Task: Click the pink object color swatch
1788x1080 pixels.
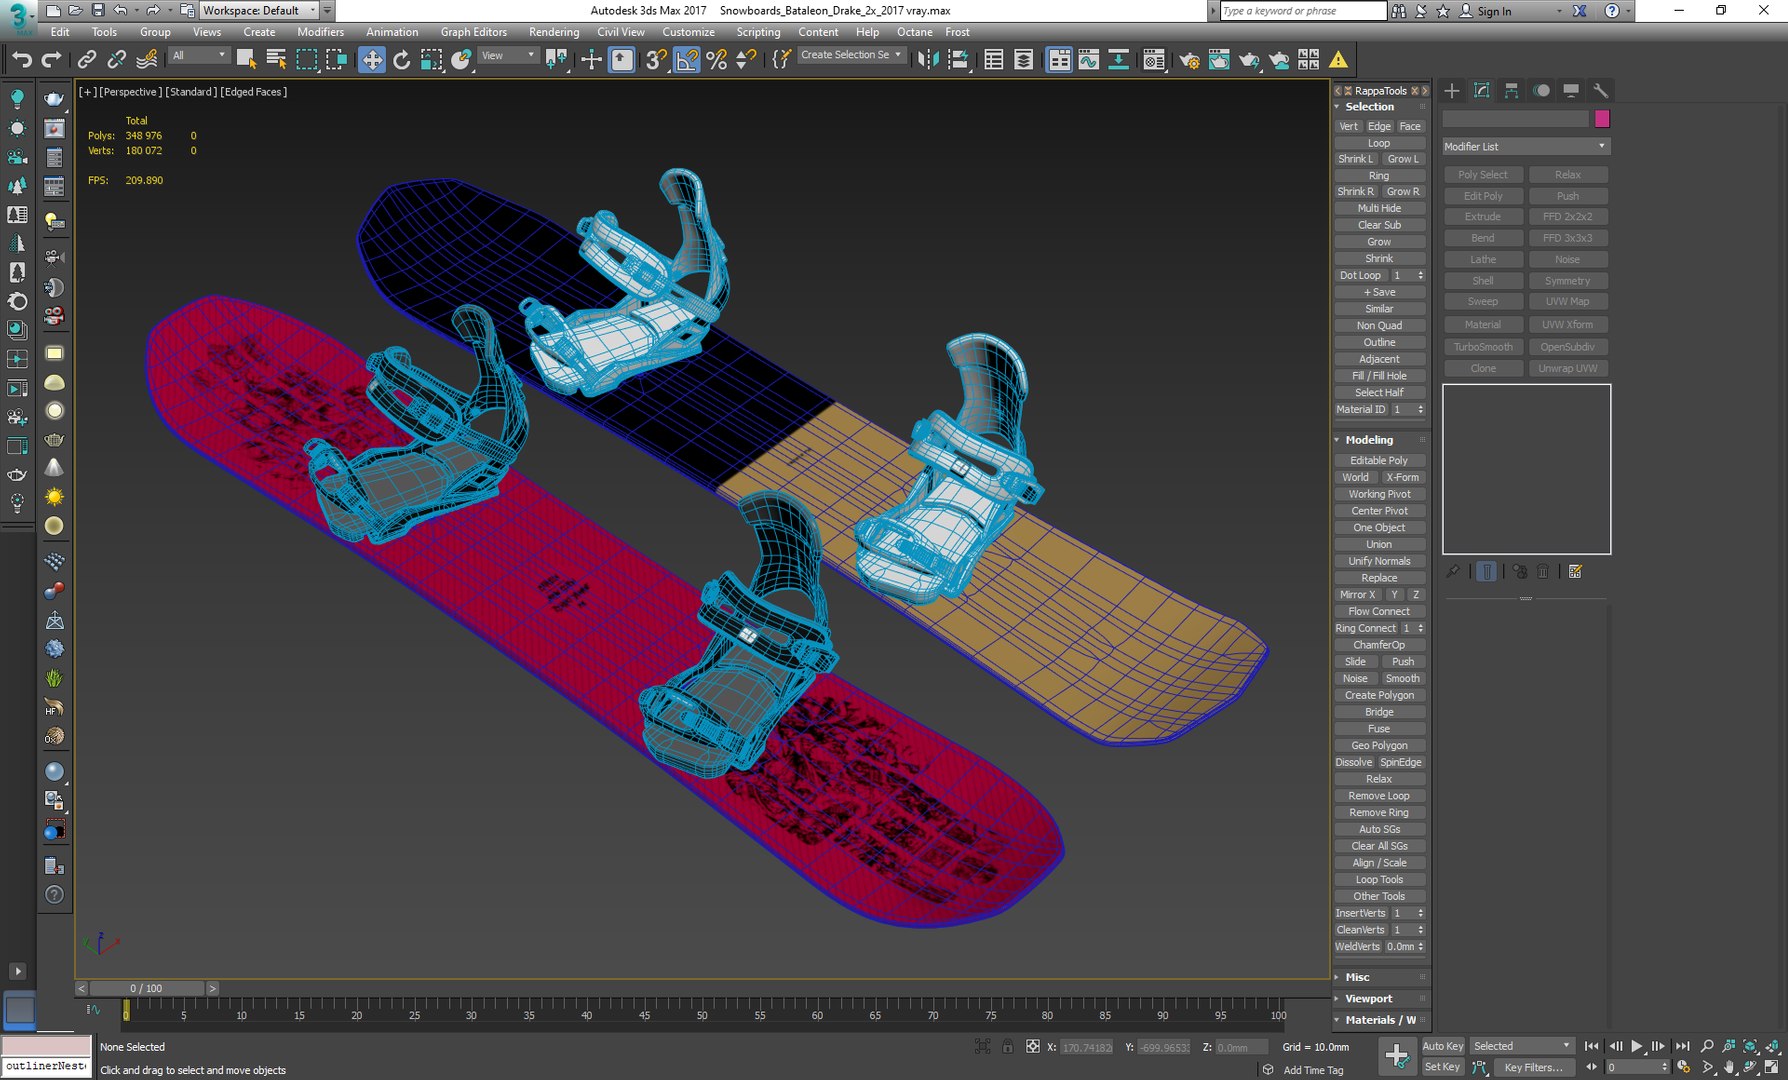Action: pyautogui.click(x=1602, y=119)
